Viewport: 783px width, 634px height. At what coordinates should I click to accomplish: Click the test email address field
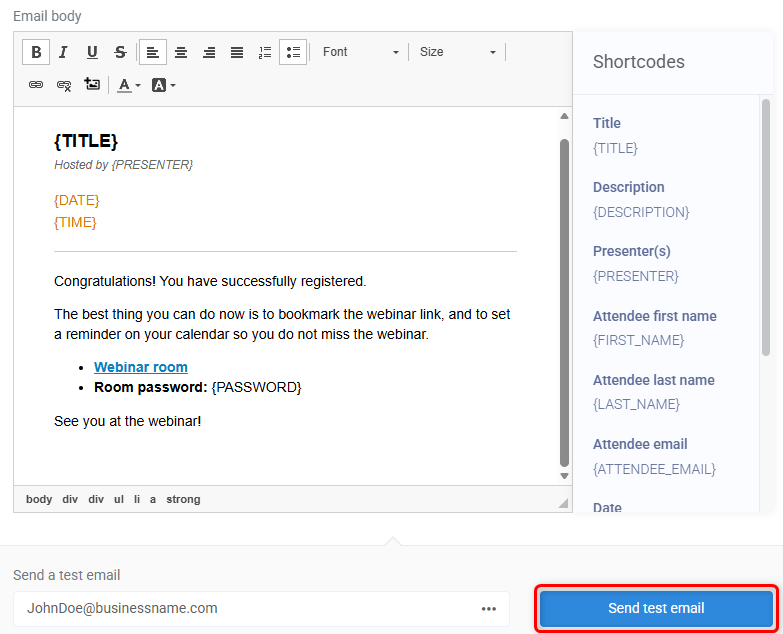[261, 609]
